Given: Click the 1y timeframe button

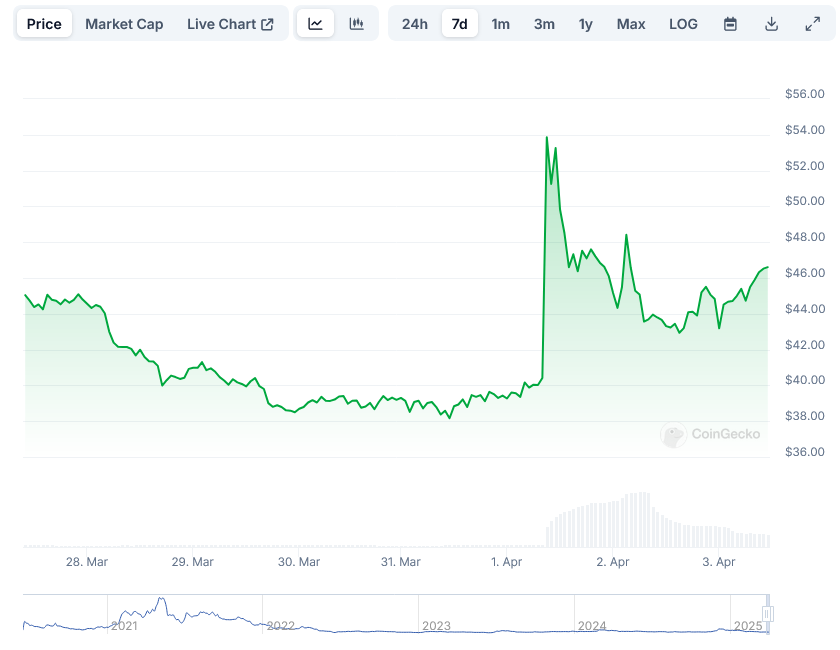Looking at the screenshot, I should pos(585,23).
